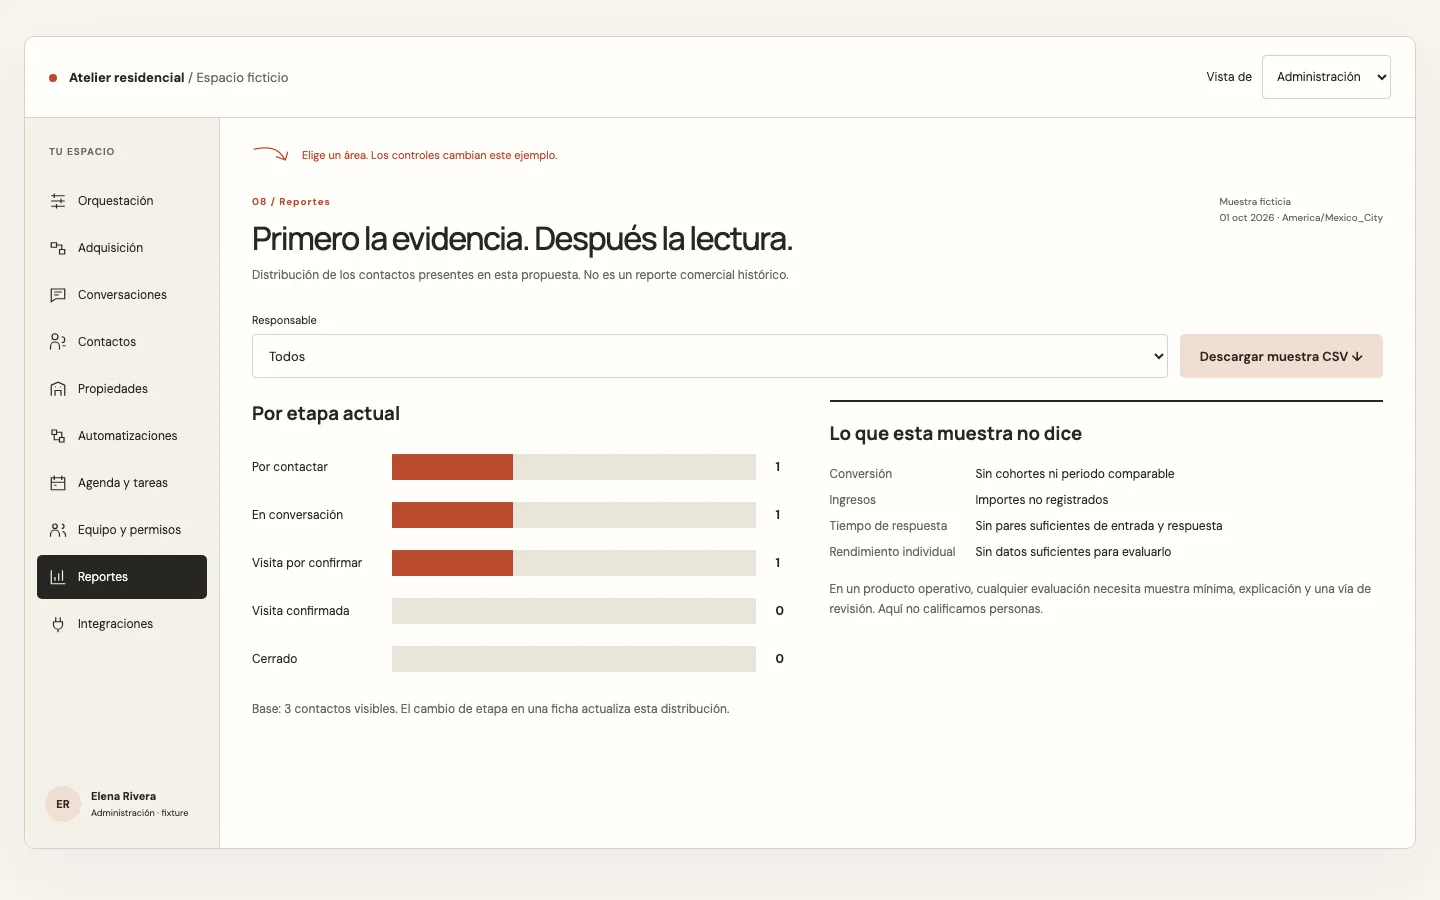Click the Cerrado empty bar
Viewport: 1440px width, 900px height.
click(574, 659)
